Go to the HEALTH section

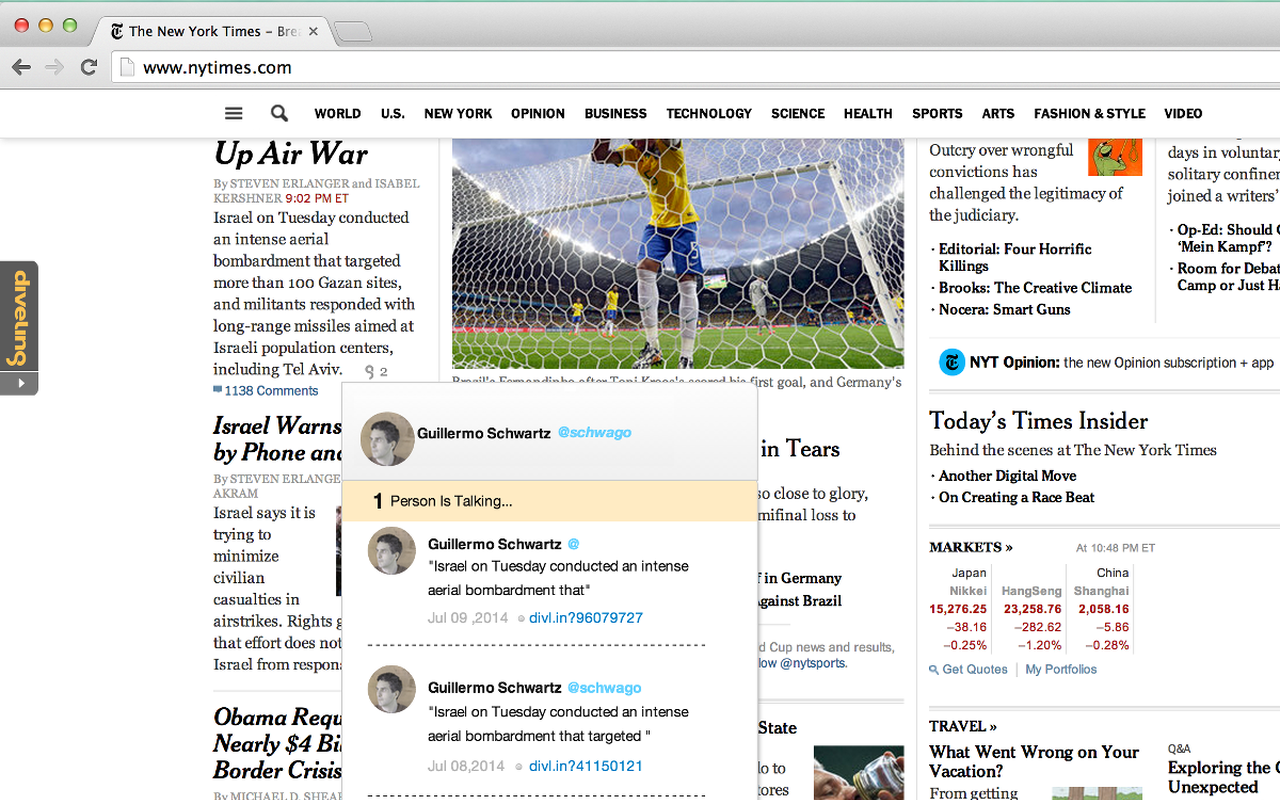pyautogui.click(x=868, y=114)
